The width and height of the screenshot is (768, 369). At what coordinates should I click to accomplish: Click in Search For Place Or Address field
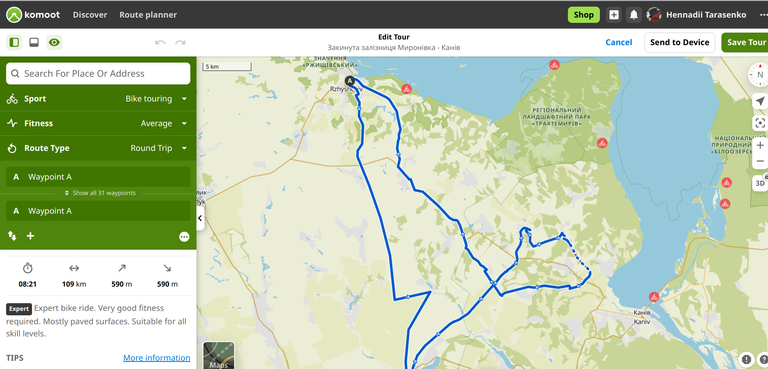pyautogui.click(x=98, y=74)
